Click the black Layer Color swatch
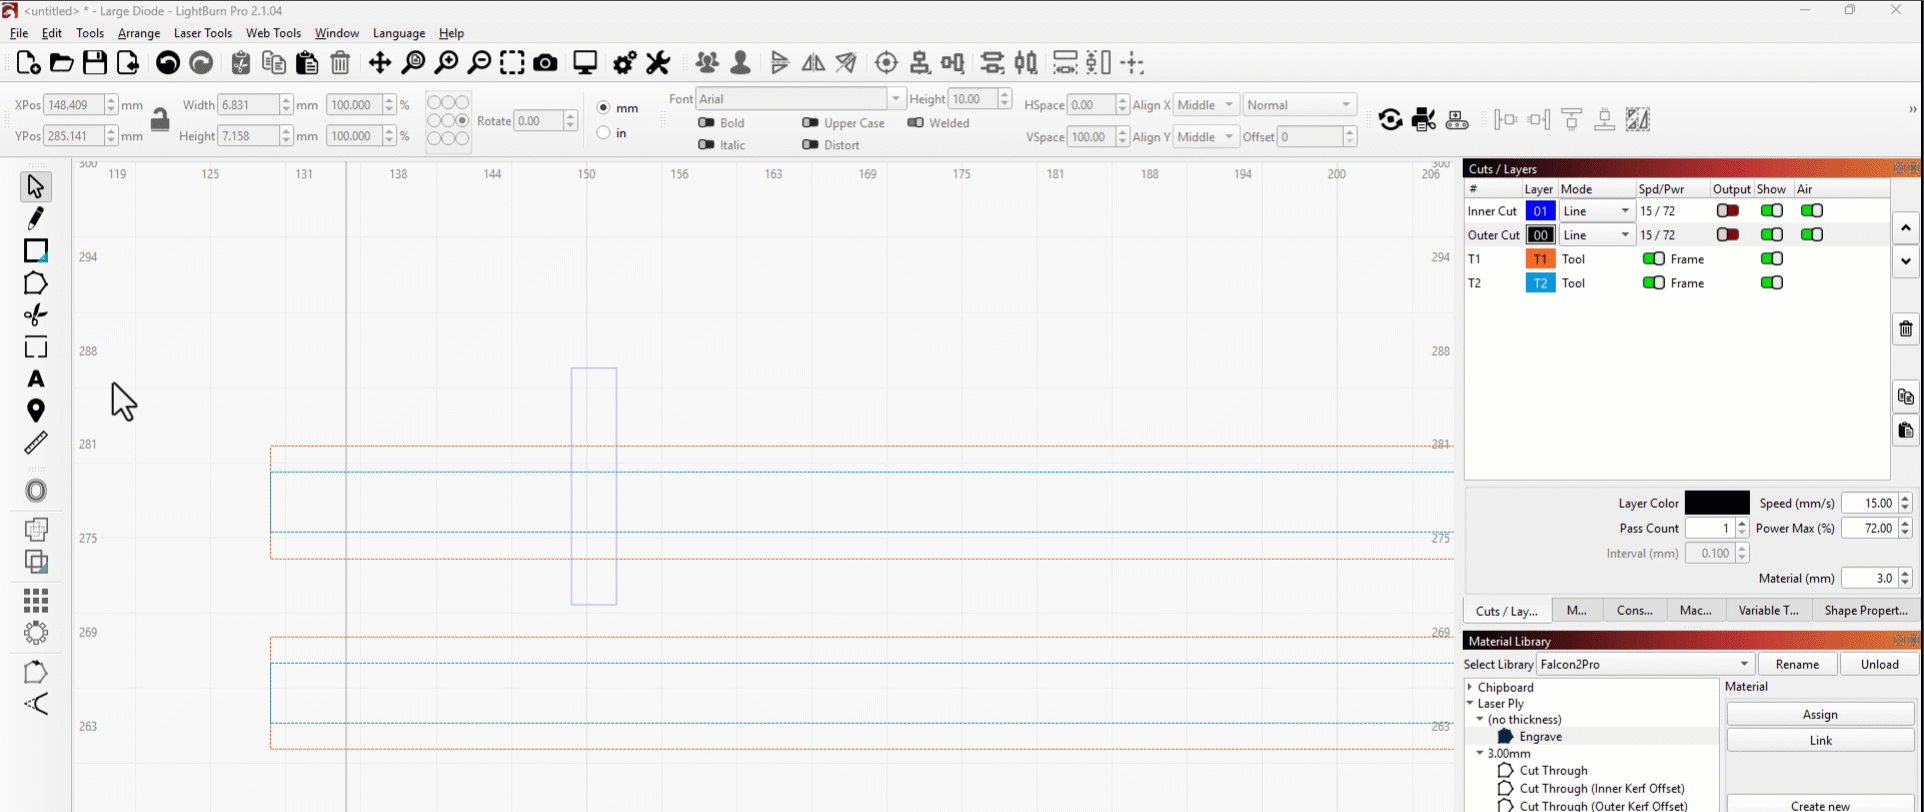The image size is (1924, 812). (1717, 503)
